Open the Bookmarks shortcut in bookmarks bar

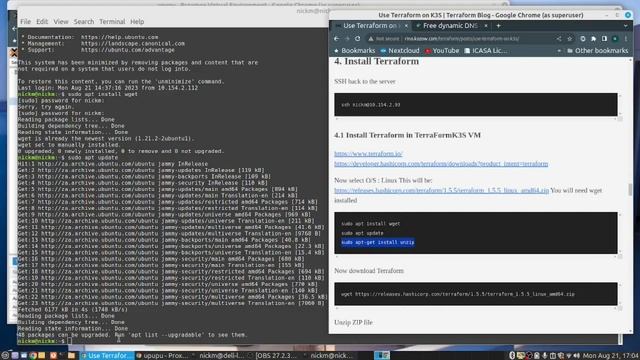coord(354,51)
